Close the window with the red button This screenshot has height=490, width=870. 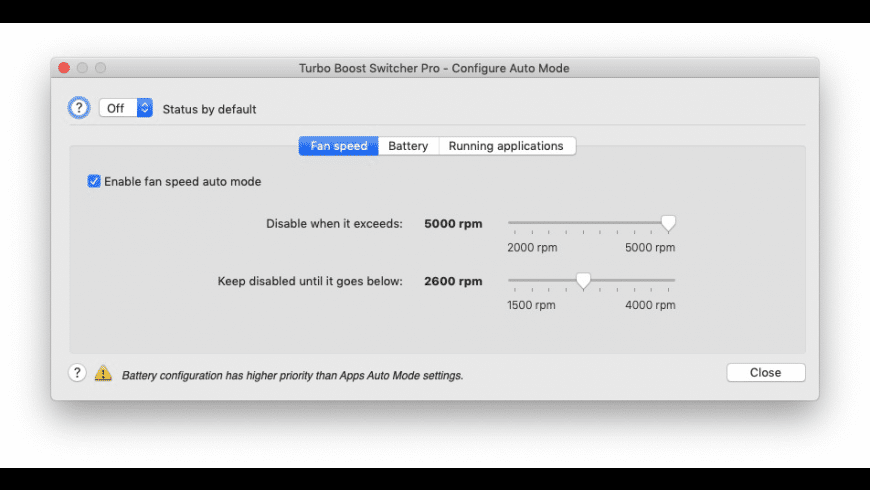point(64,68)
